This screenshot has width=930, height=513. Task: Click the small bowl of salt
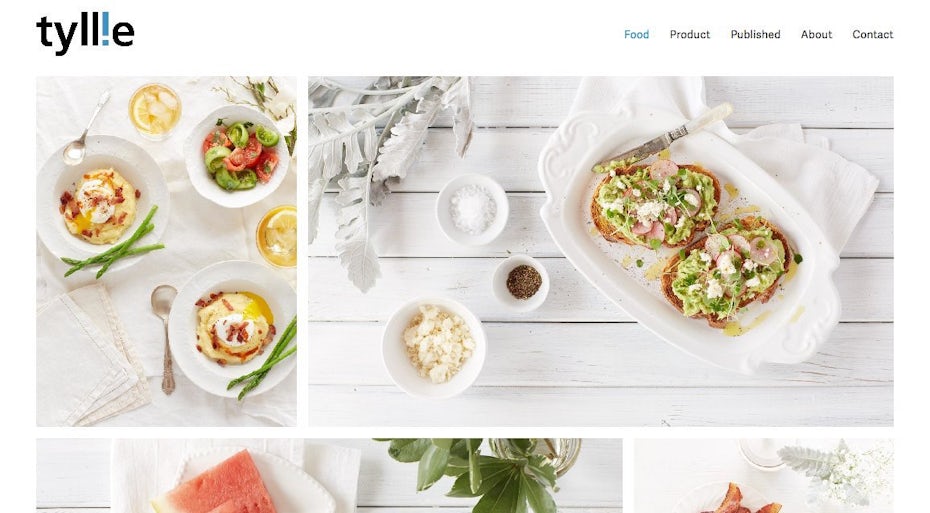(472, 209)
